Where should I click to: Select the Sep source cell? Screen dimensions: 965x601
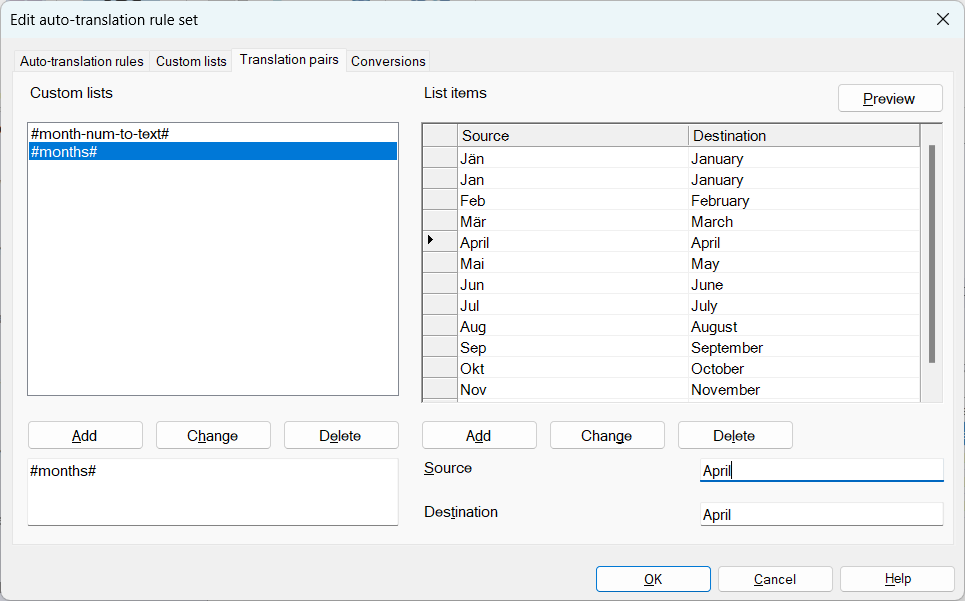click(x=572, y=347)
